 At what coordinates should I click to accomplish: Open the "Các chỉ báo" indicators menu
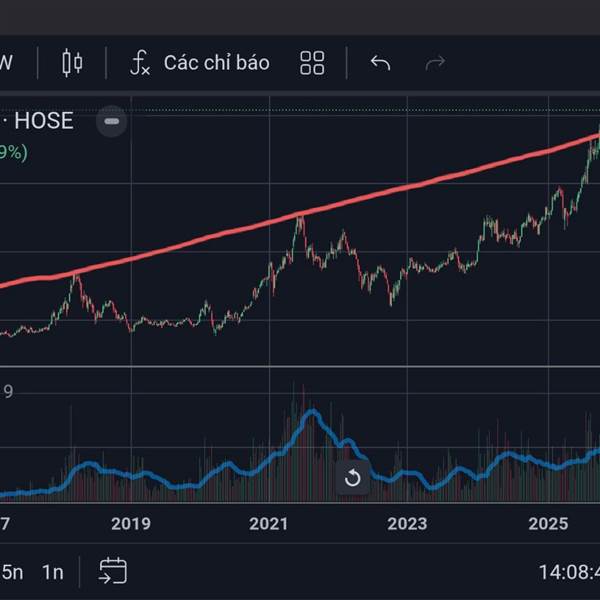coord(216,63)
